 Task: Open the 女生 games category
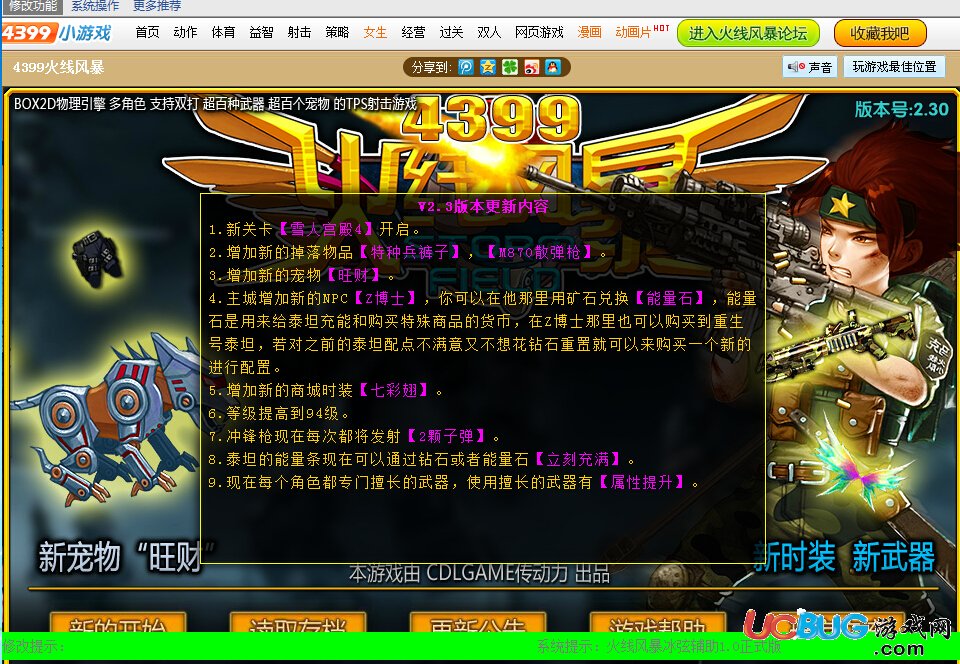(375, 32)
